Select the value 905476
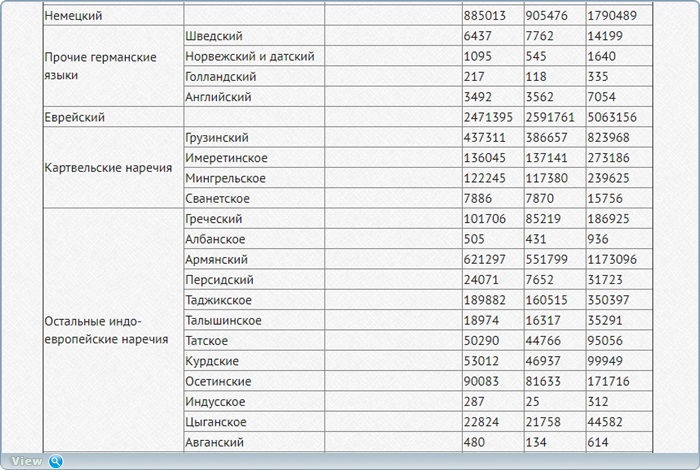The image size is (700, 470). coord(546,16)
